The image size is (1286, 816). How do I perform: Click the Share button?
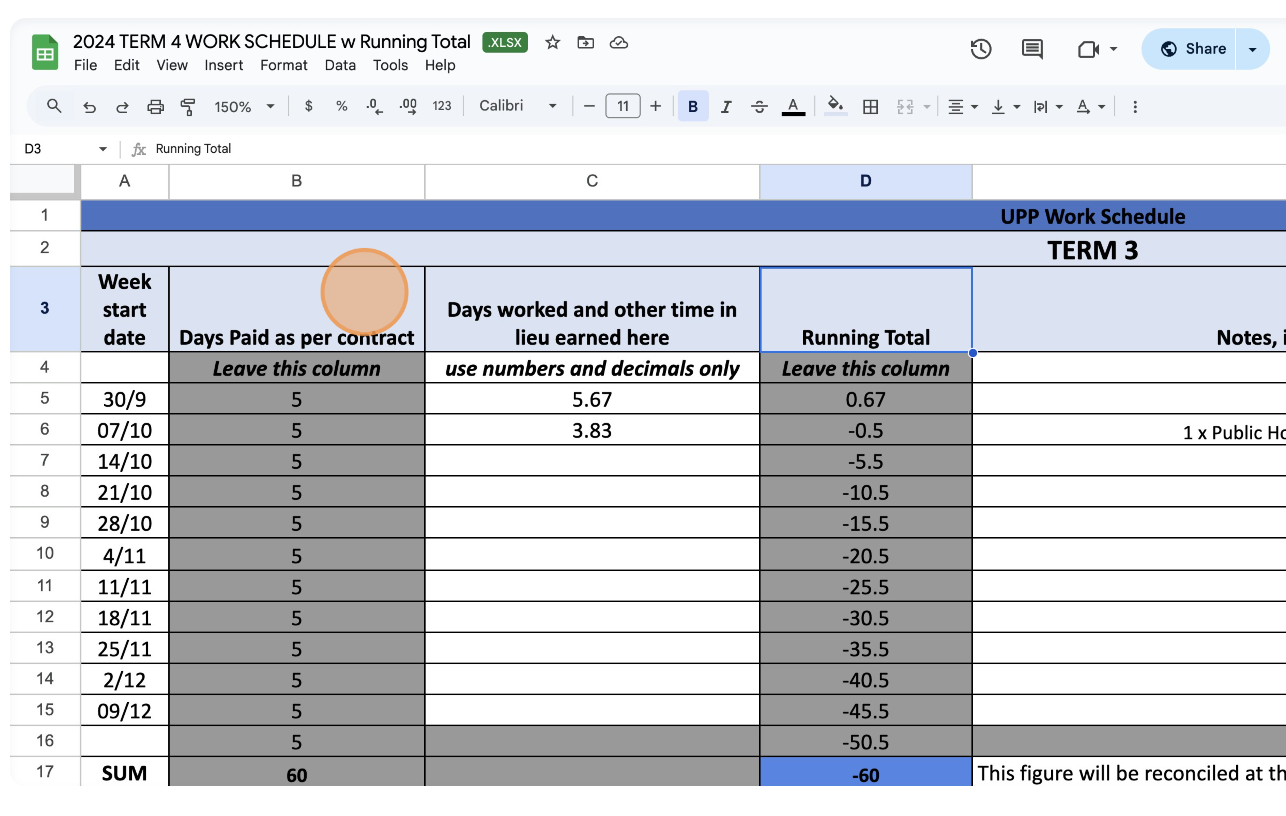click(1192, 49)
